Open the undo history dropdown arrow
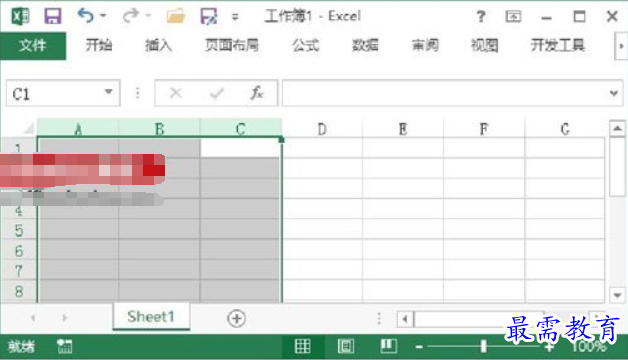628x360 pixels. click(x=103, y=16)
